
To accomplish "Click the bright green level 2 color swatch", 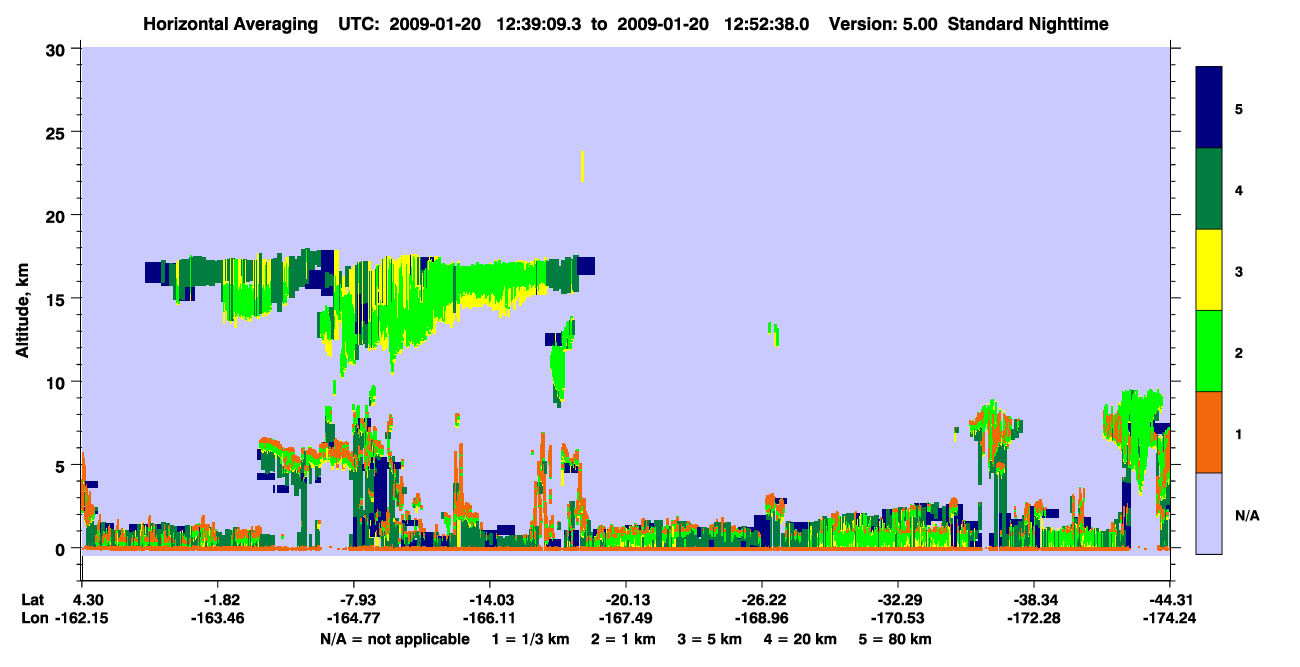I will click(x=1209, y=351).
